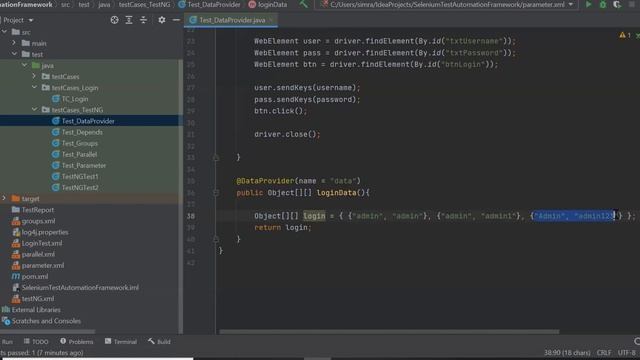Open Test_Parallel class

point(79,154)
